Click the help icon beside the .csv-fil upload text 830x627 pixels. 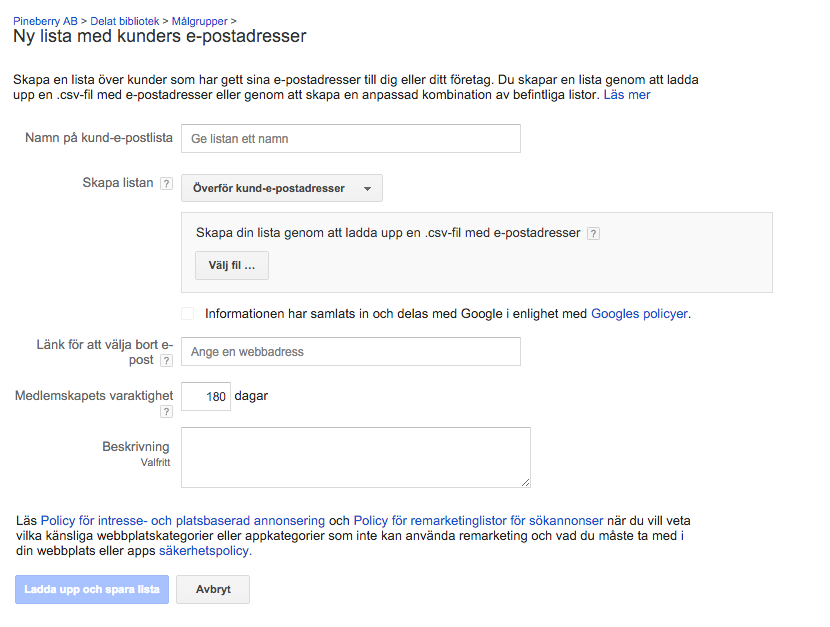593,234
